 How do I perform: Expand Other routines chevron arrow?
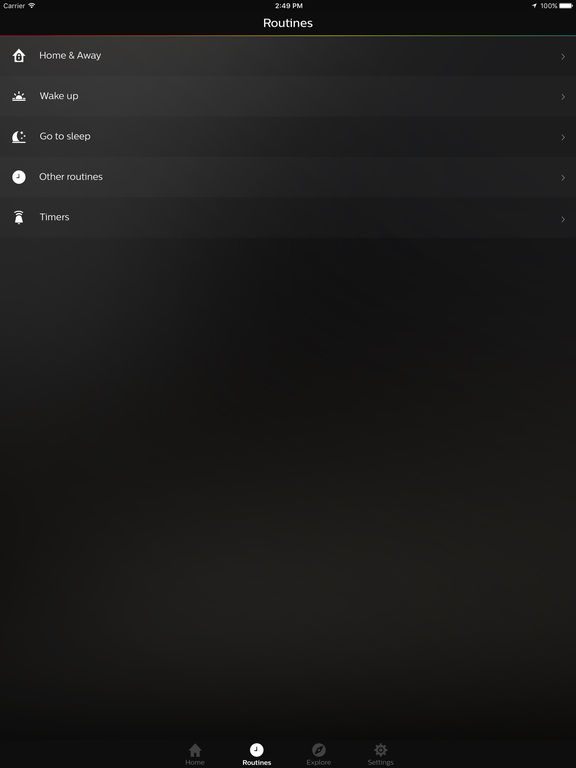click(x=563, y=178)
